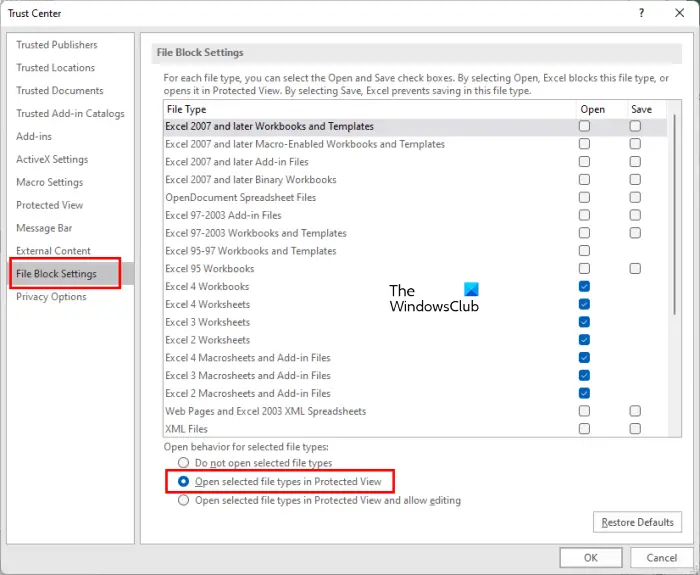The height and width of the screenshot is (575, 700).
Task: Click the Save column header
Action: 641,109
